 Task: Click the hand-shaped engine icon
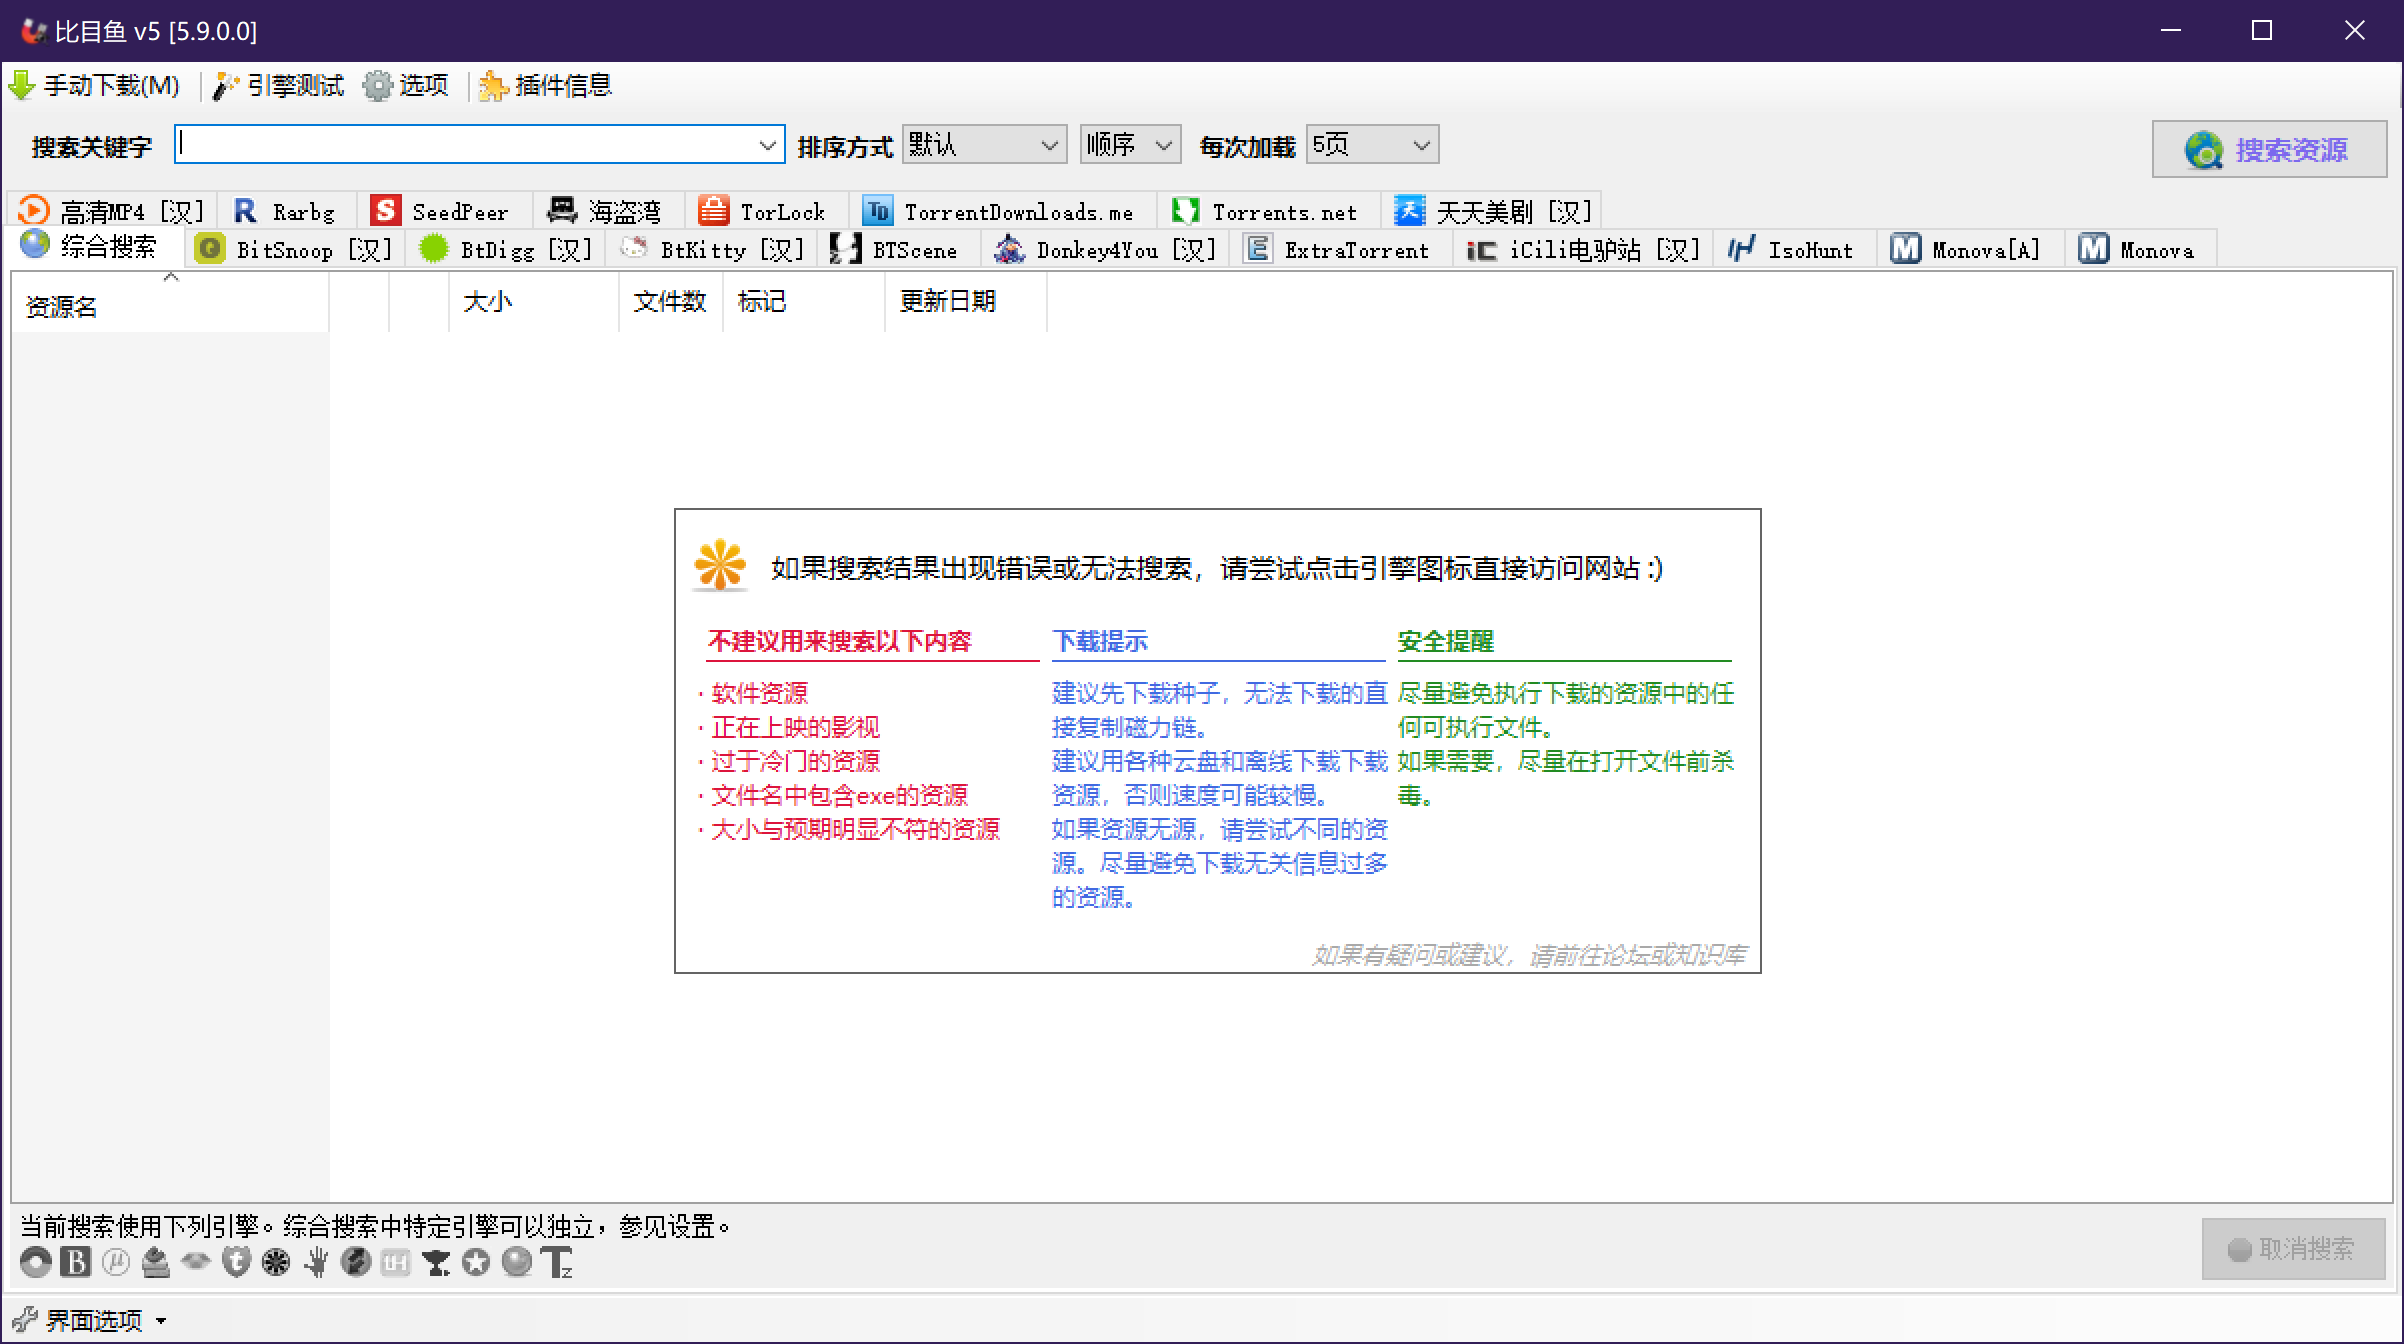click(316, 1262)
